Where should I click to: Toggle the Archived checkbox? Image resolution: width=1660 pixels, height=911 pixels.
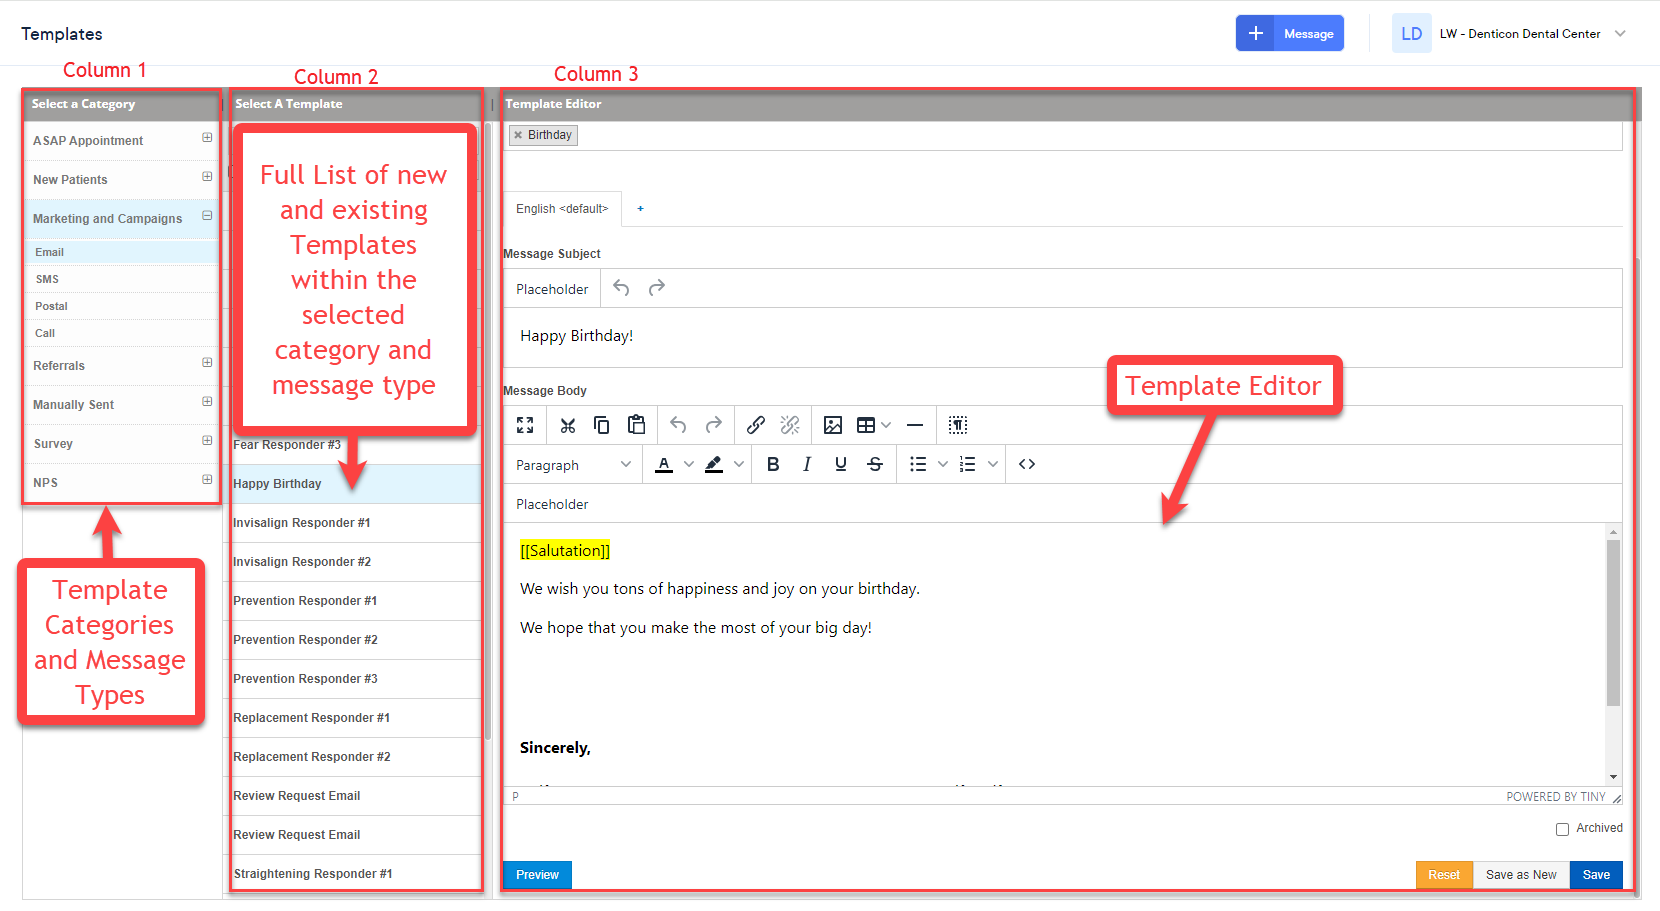tap(1562, 829)
